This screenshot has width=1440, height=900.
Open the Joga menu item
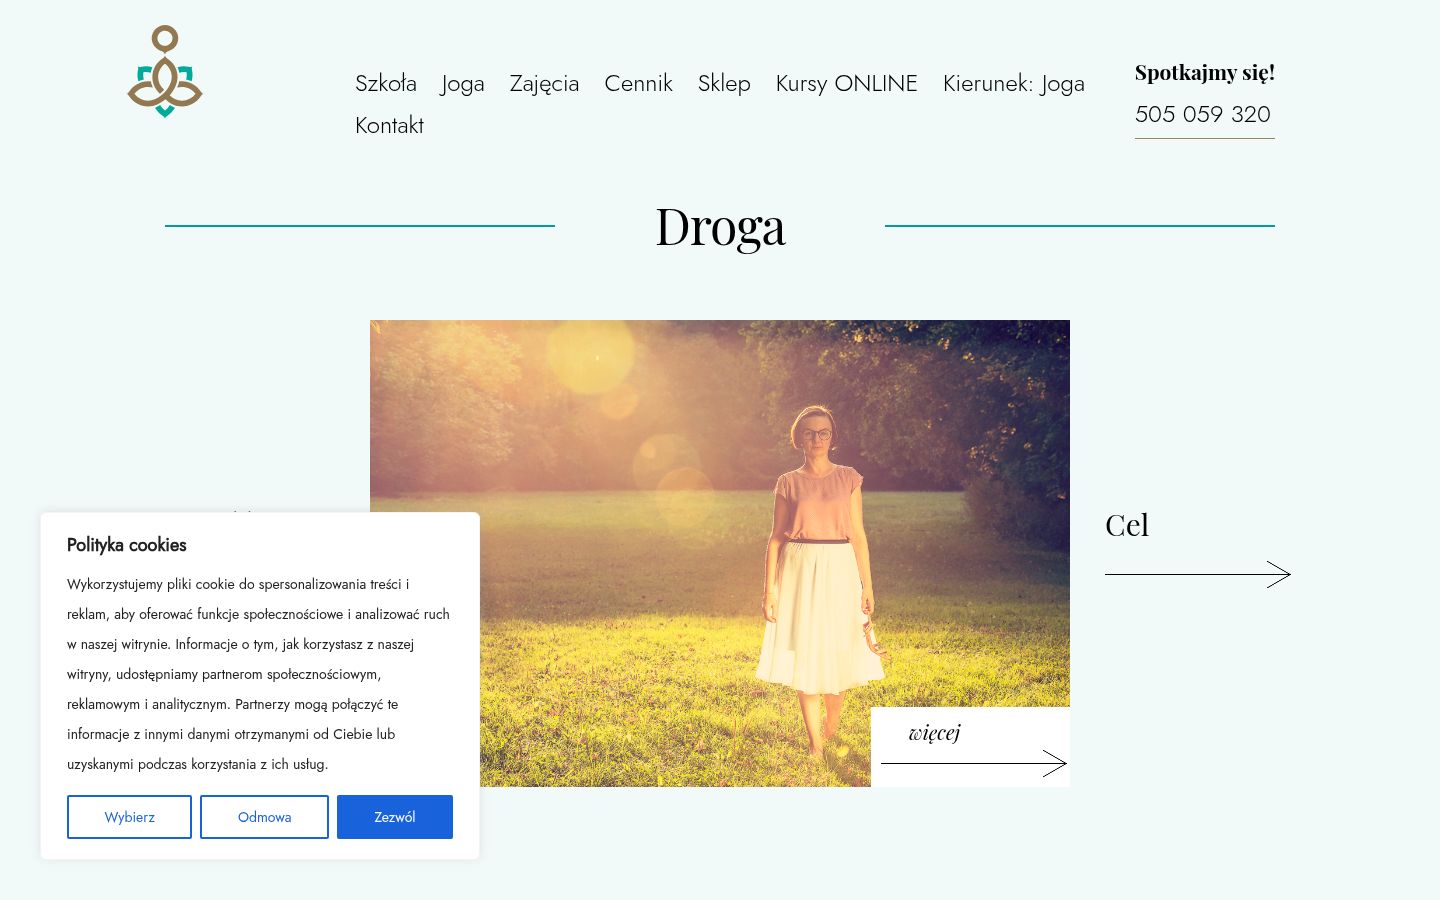[463, 83]
